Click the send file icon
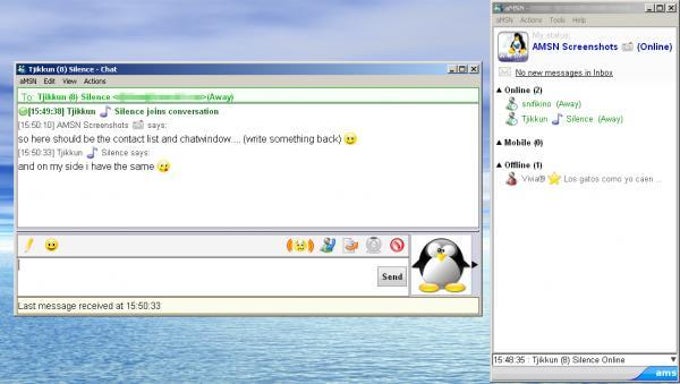Viewport: 680px width, 384px height. tap(350, 245)
